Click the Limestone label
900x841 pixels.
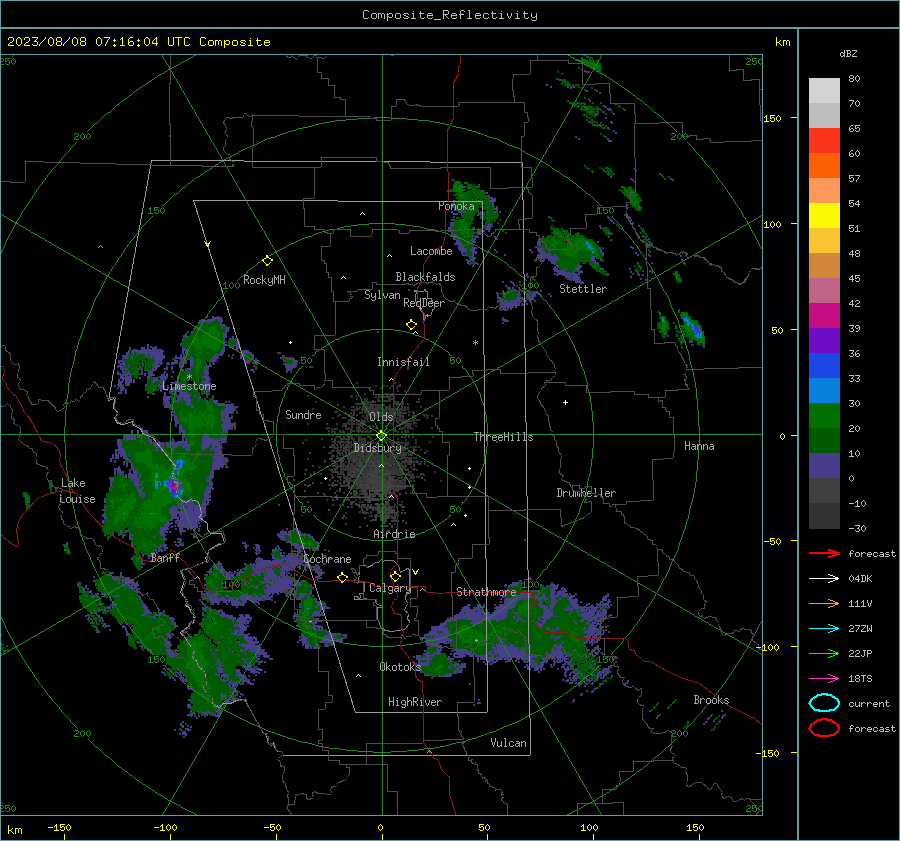(189, 386)
